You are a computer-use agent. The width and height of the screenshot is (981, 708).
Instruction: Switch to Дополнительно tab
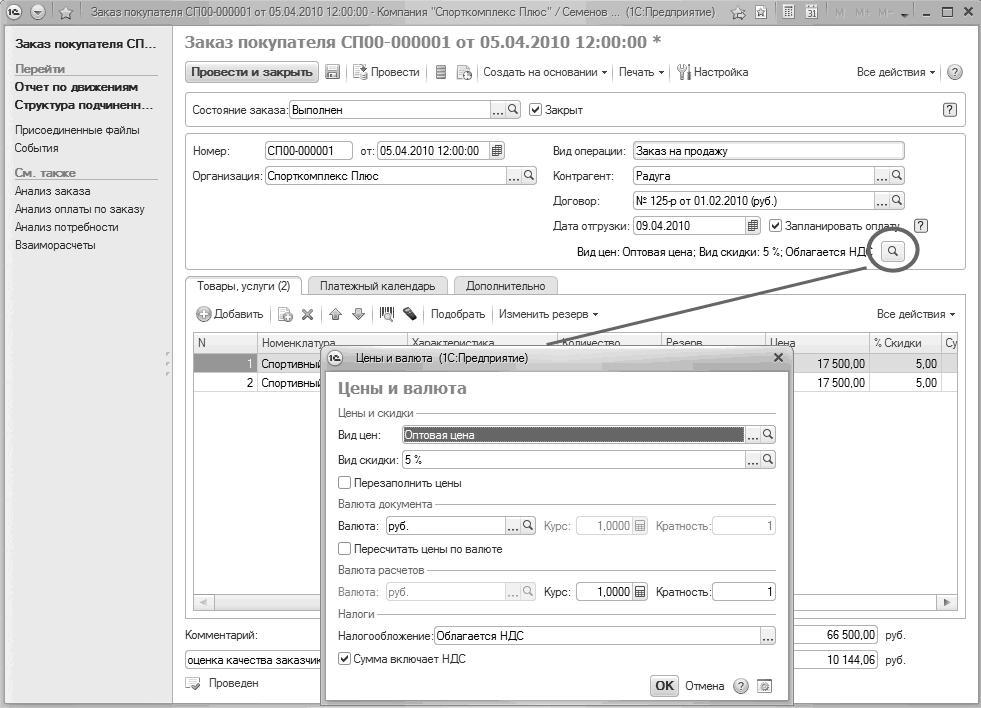pos(506,286)
